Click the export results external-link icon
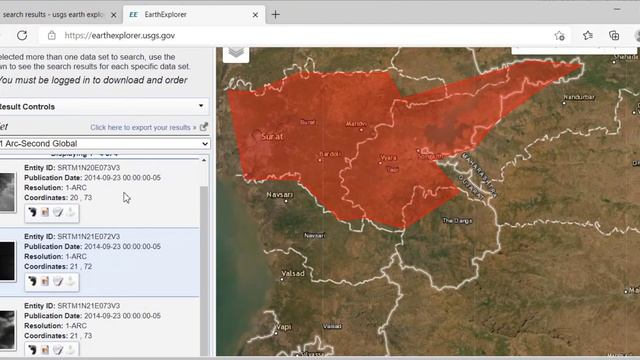The width and height of the screenshot is (640, 360). (x=204, y=127)
